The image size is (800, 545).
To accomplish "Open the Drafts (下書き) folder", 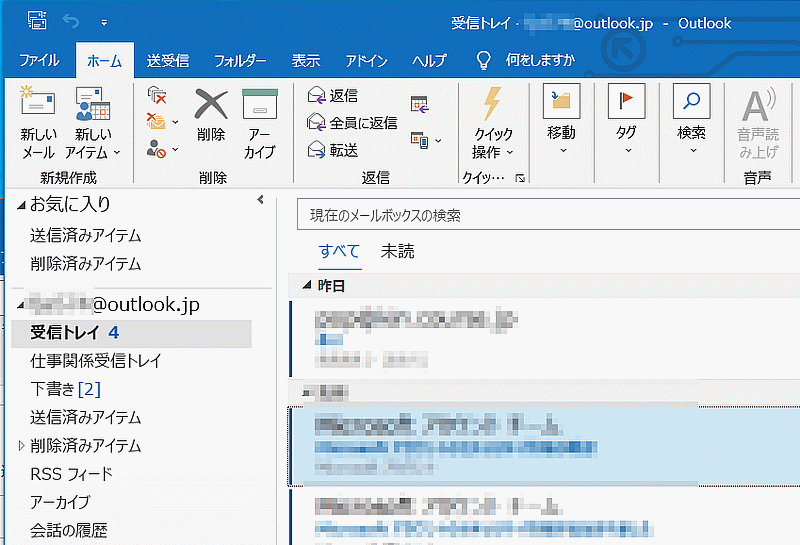I will [65, 389].
